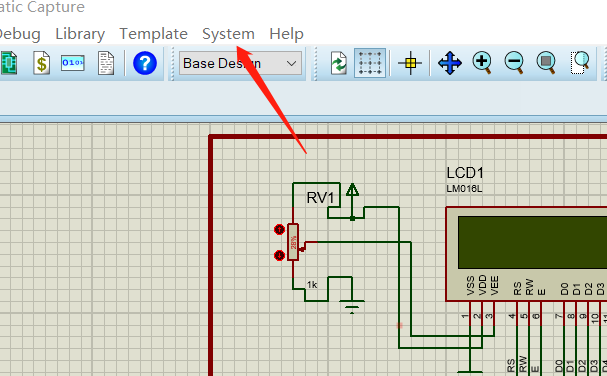
Task: Click the zoom in magnifier
Action: [482, 63]
